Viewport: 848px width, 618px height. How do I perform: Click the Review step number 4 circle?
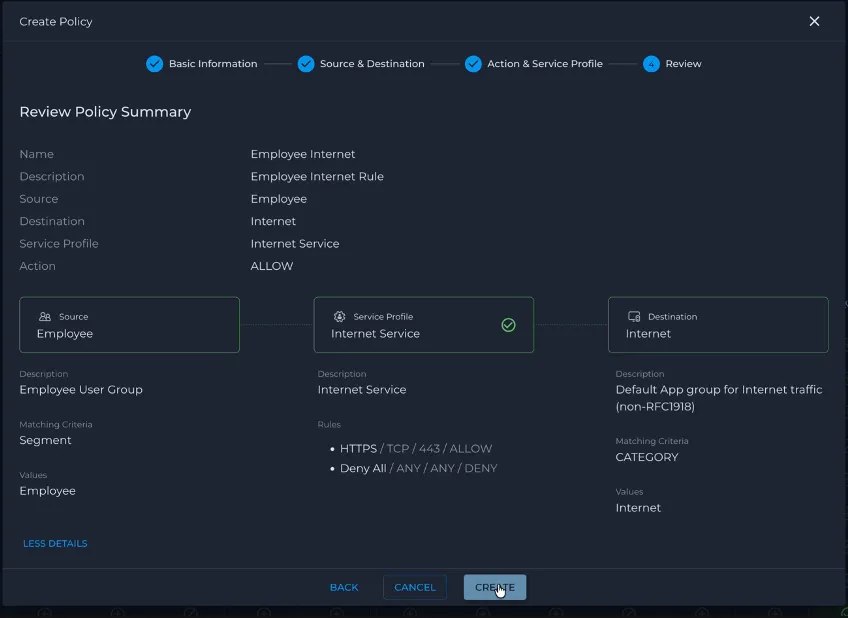click(x=651, y=64)
